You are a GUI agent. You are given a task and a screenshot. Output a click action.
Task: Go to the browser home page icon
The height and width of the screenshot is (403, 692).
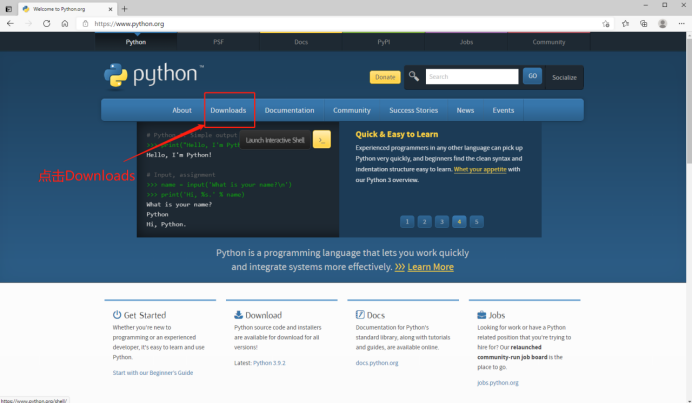point(65,23)
